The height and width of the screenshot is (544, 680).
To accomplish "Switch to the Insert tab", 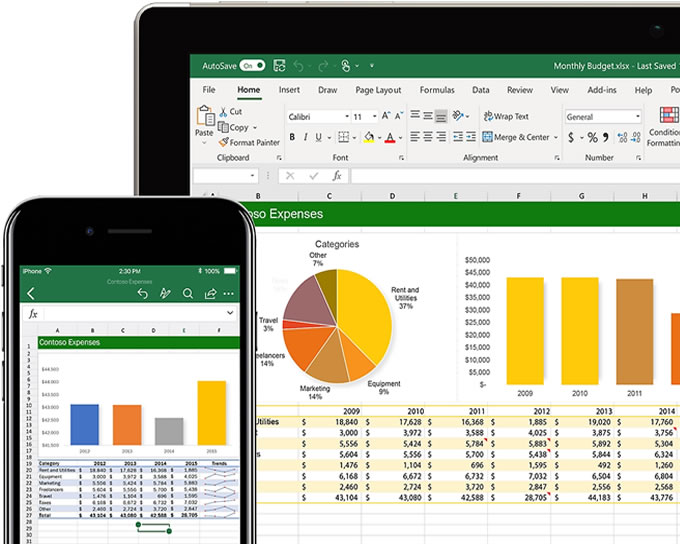I will [289, 89].
